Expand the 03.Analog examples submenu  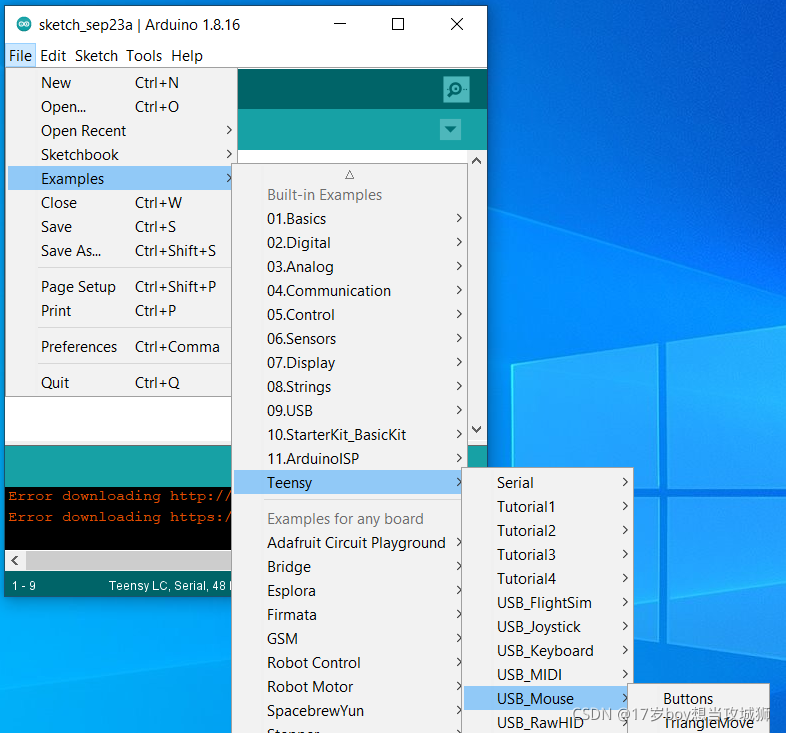349,267
